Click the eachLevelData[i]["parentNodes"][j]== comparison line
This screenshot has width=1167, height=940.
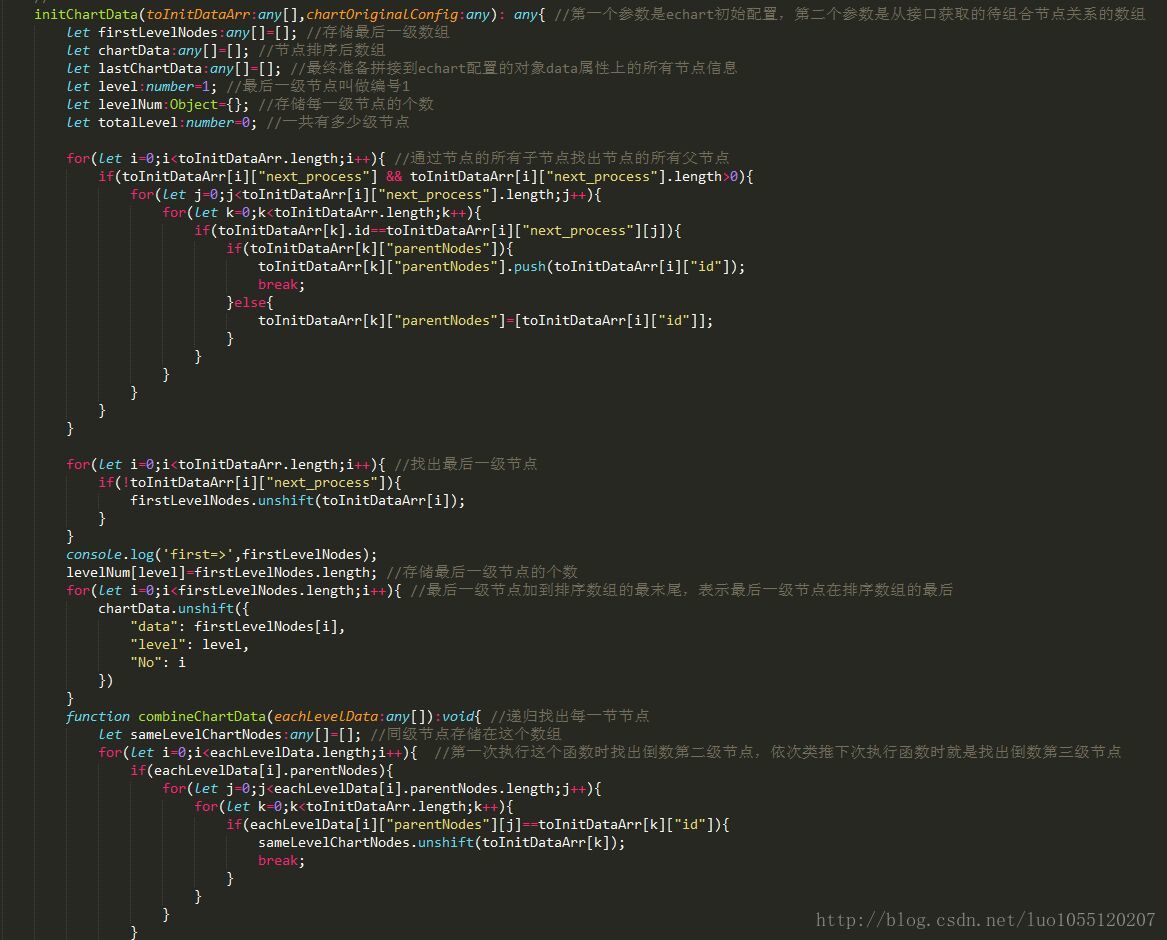pos(478,825)
